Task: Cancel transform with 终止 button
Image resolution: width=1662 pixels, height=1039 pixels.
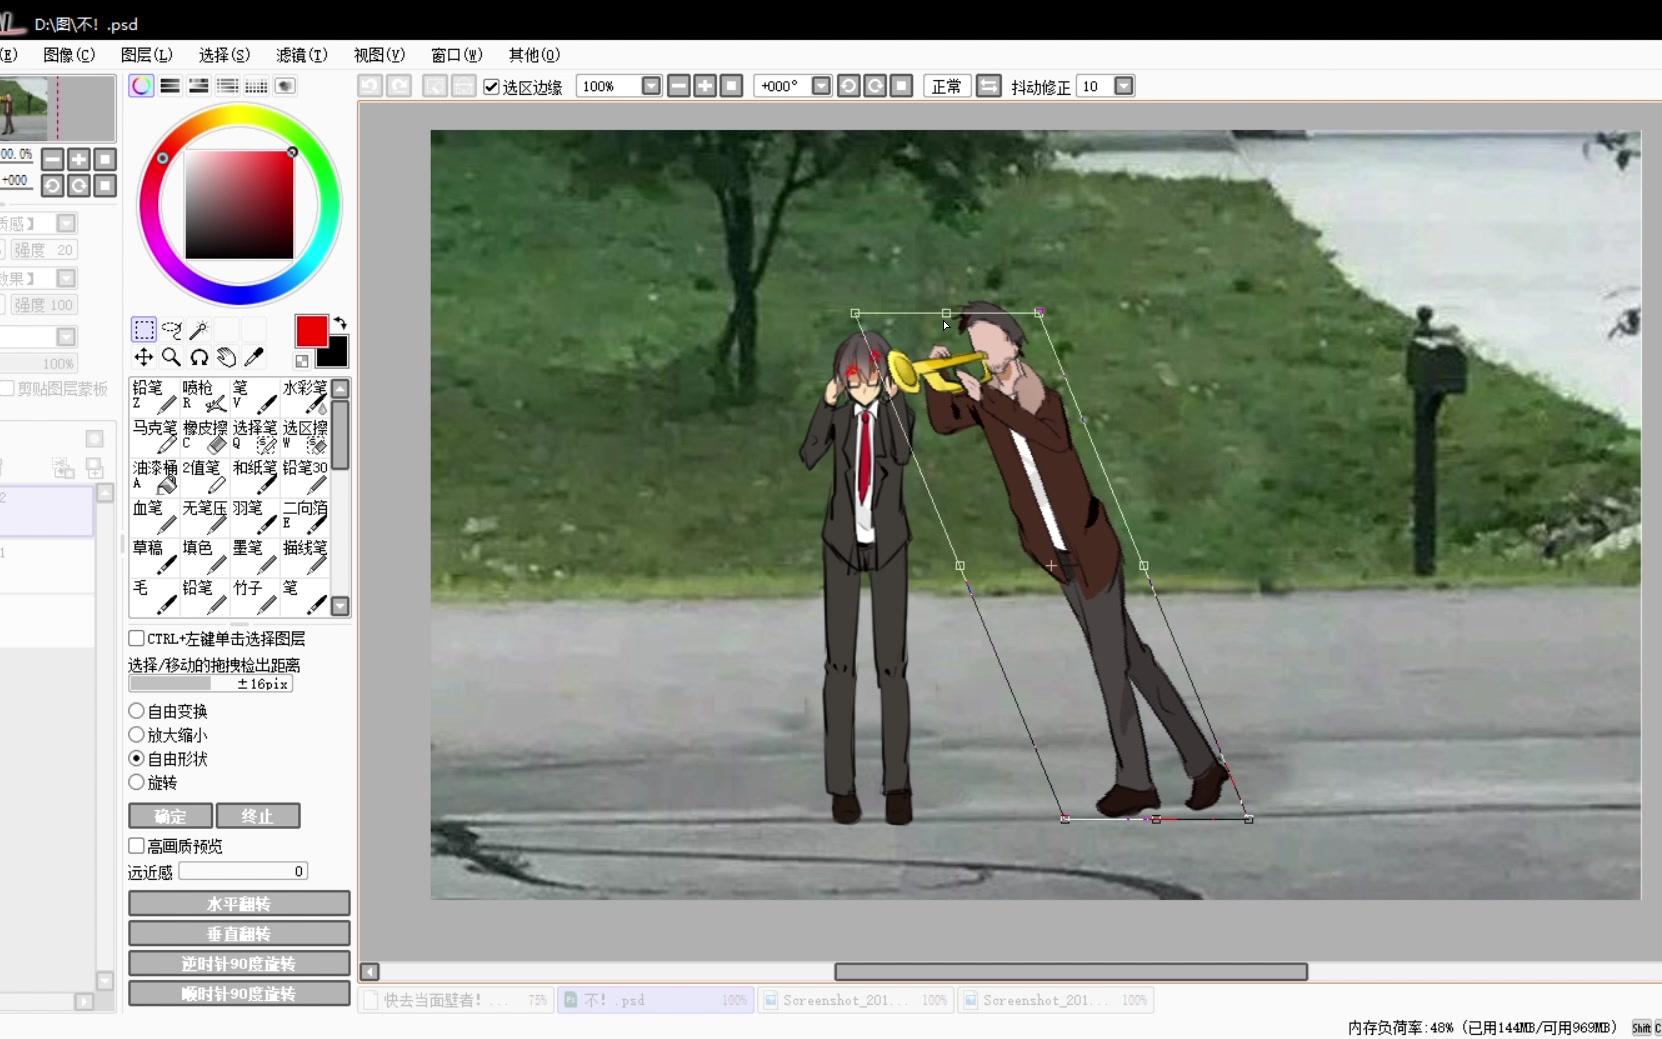Action: [258, 816]
